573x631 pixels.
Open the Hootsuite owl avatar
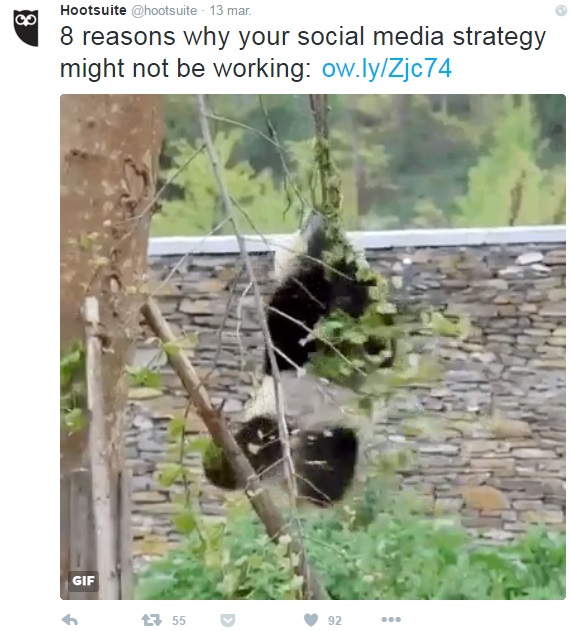[x=26, y=28]
